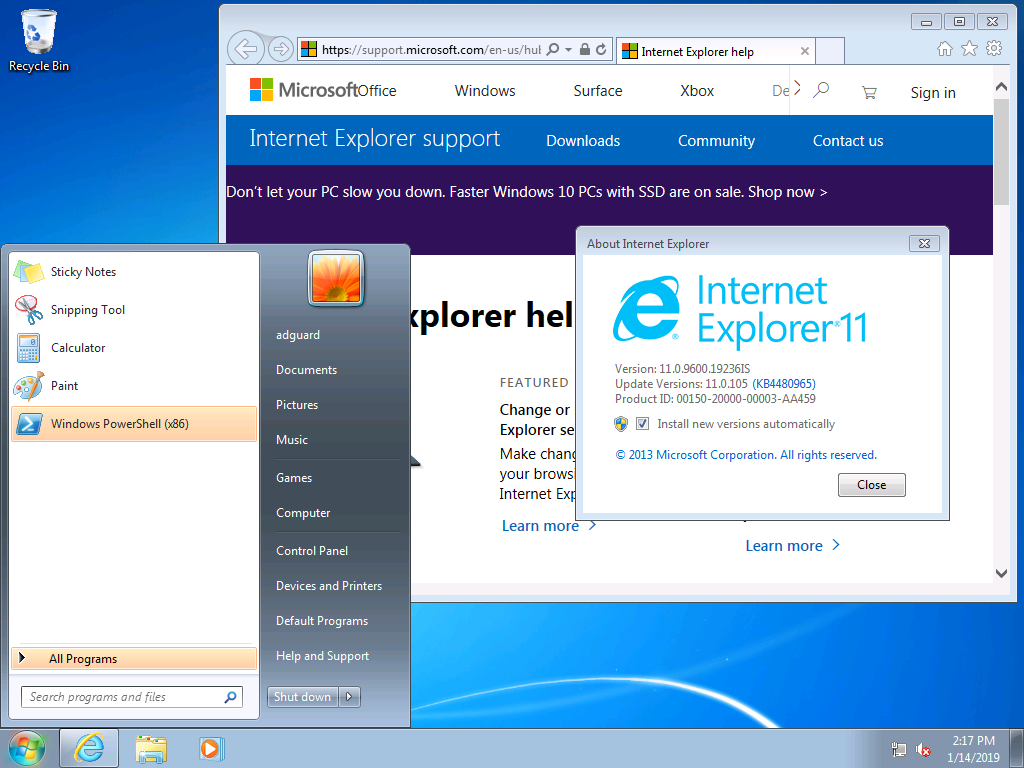The image size is (1024, 768).
Task: Open the address bar autocomplete dropdown arrow
Action: 568,50
